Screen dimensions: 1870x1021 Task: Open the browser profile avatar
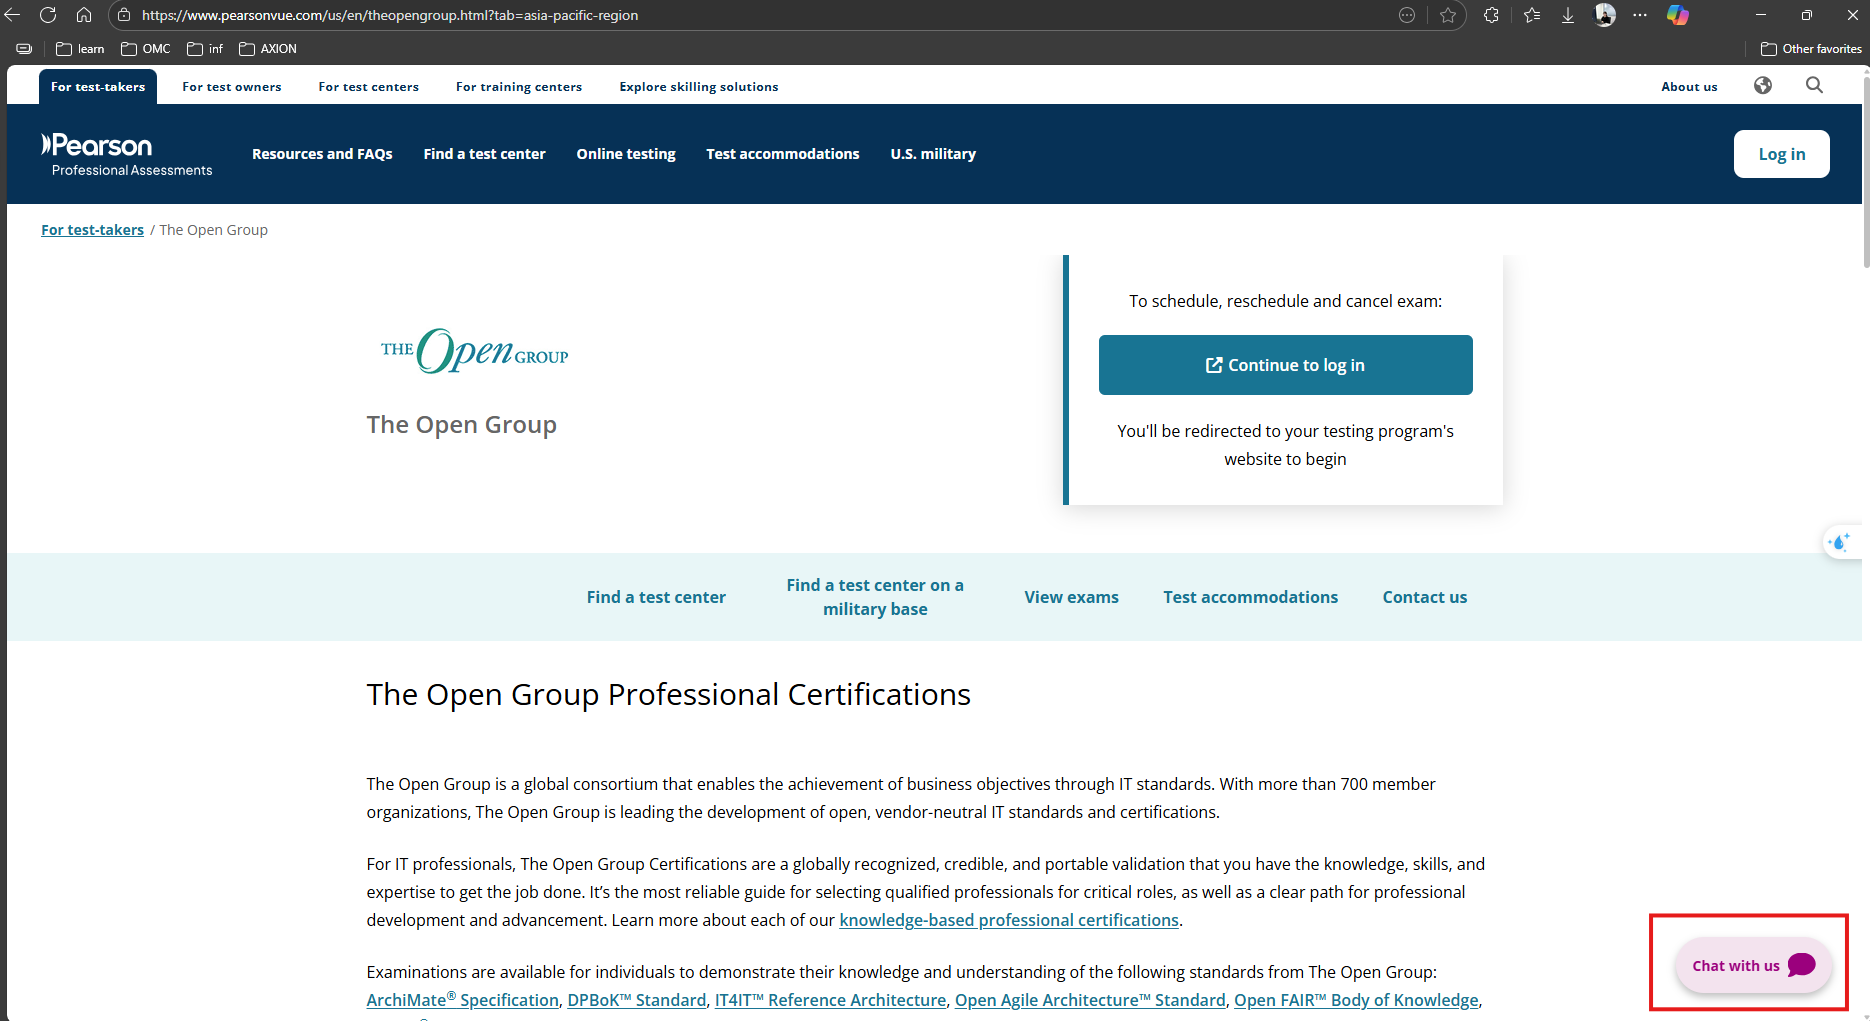[x=1605, y=15]
